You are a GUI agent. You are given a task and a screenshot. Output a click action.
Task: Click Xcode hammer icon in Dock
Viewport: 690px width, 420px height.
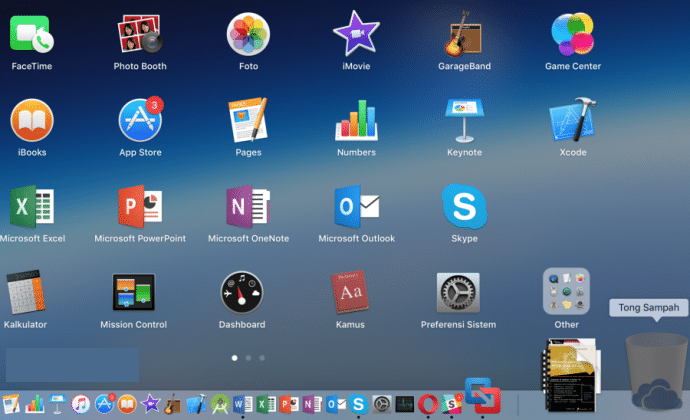point(196,404)
